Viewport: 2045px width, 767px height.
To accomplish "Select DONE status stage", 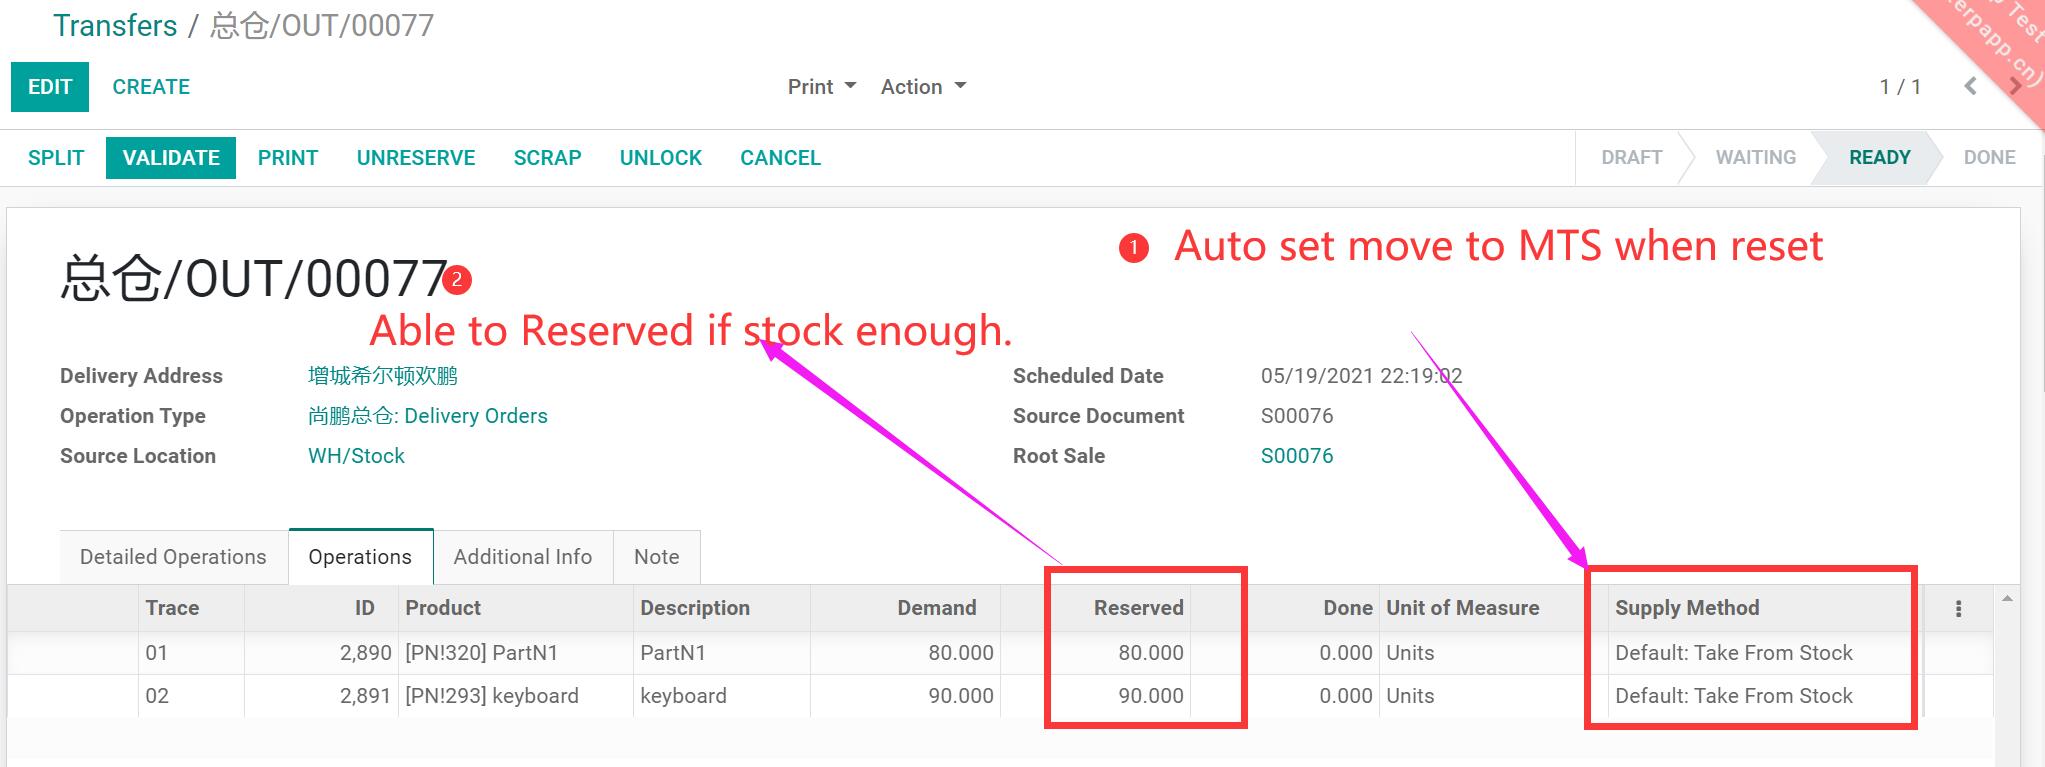I will coord(1990,158).
